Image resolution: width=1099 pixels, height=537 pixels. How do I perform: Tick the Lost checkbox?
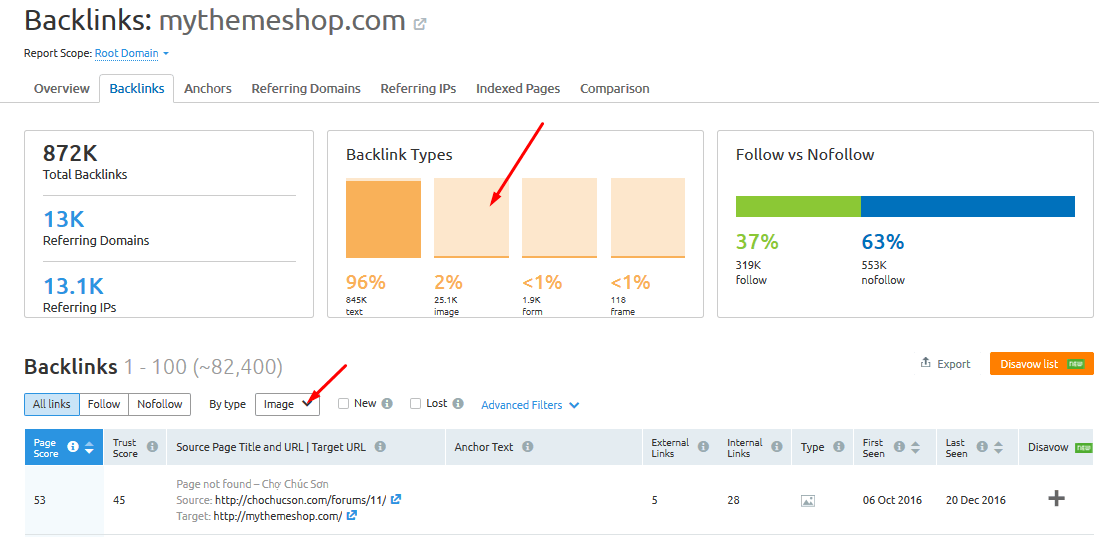tap(415, 404)
